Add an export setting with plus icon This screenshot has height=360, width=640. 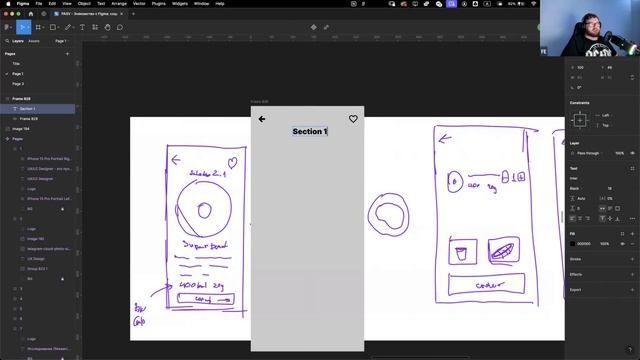click(632, 290)
